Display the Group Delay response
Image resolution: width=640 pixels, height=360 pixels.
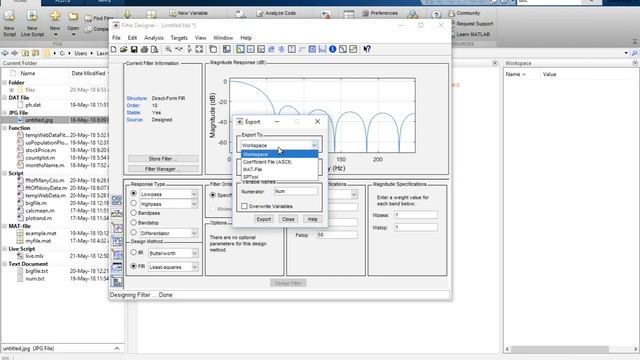tap(271, 49)
